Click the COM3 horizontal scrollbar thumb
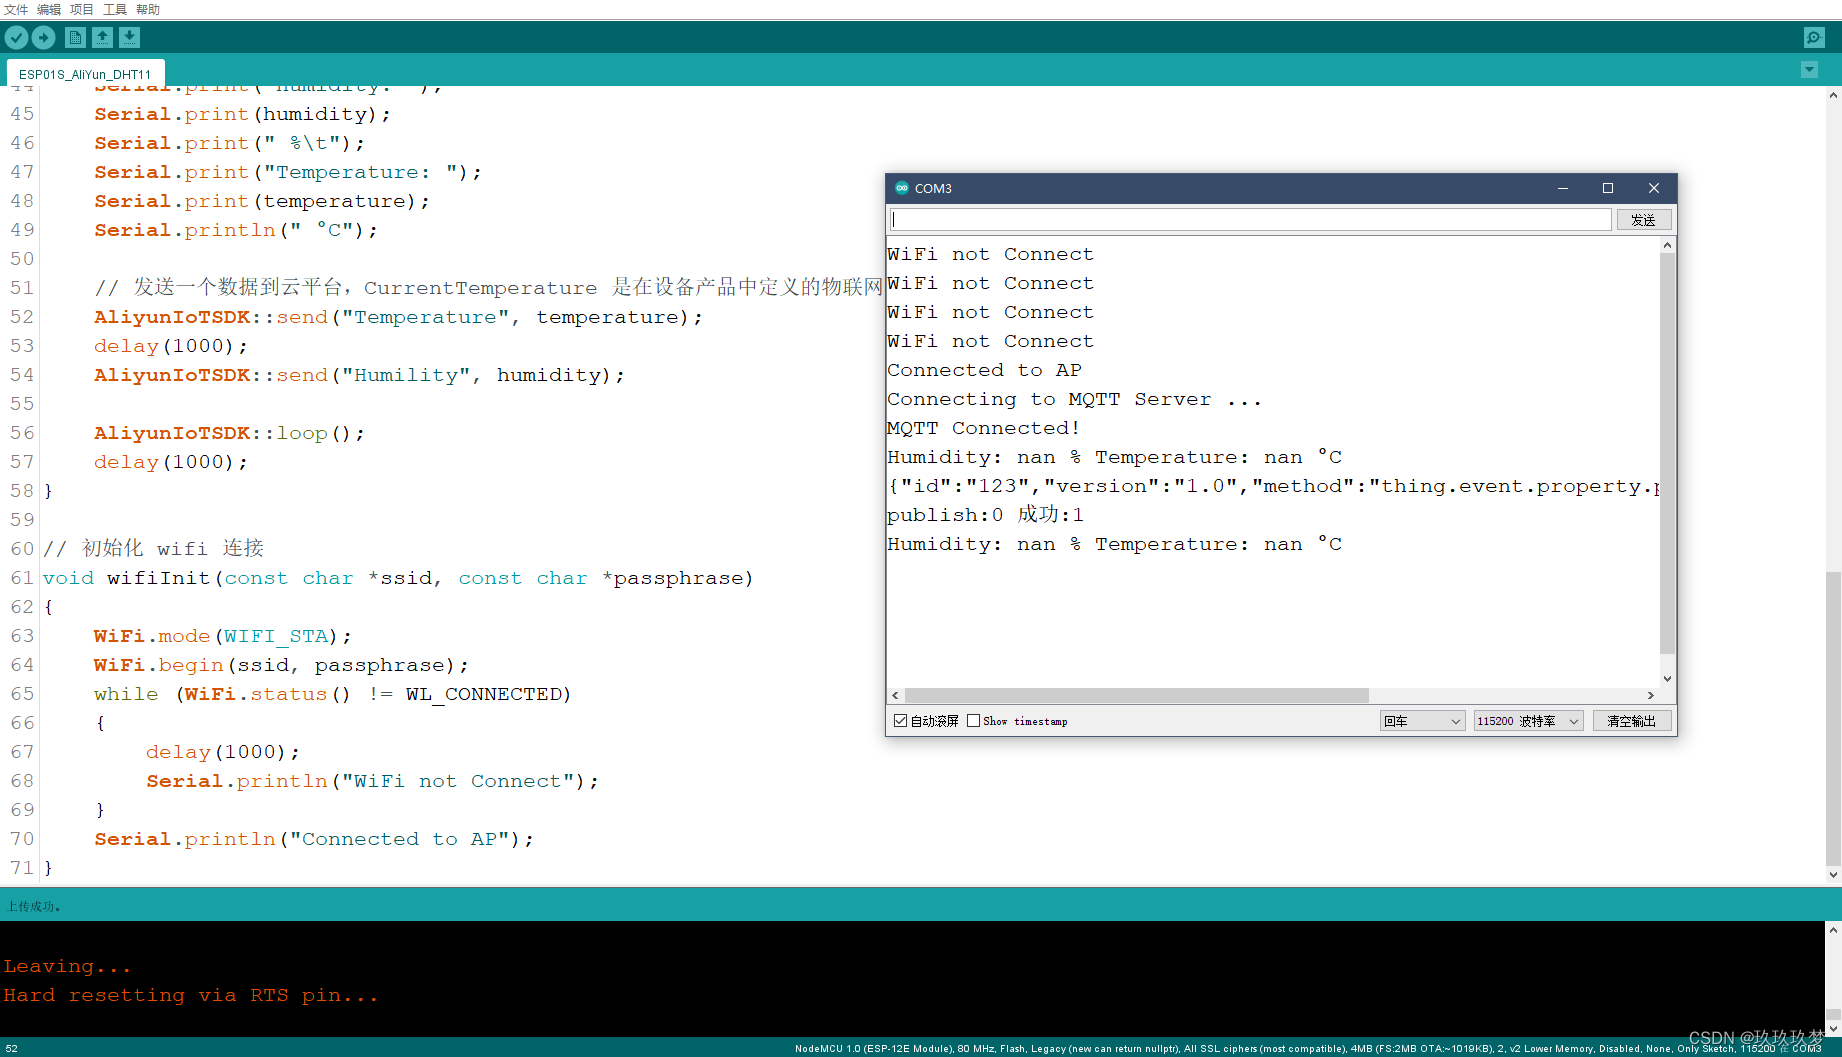The height and width of the screenshot is (1057, 1842). coord(1136,695)
